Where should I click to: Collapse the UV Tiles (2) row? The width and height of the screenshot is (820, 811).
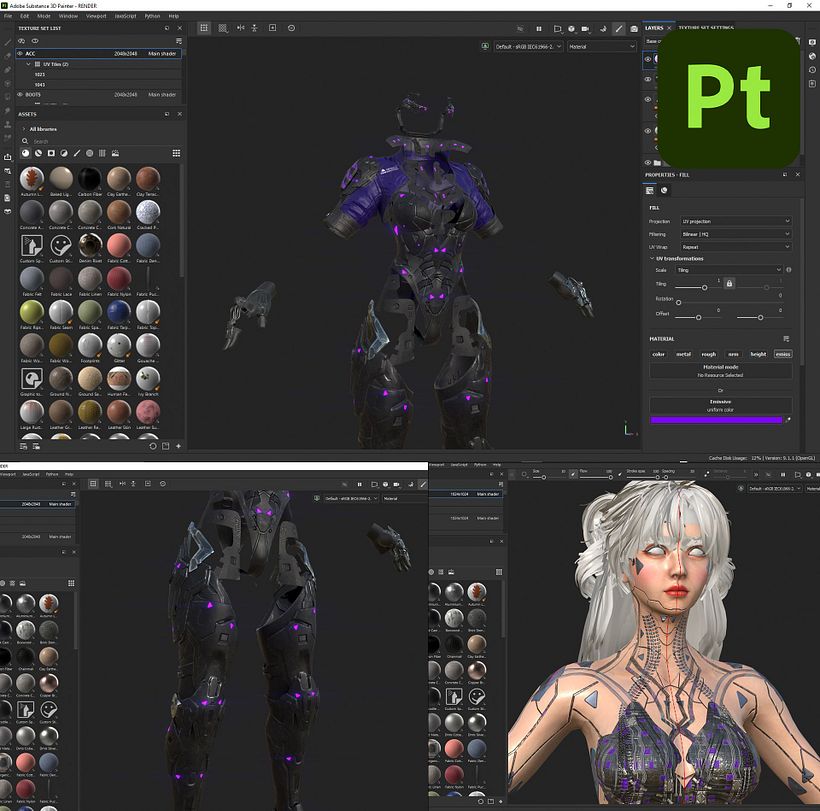(28, 64)
